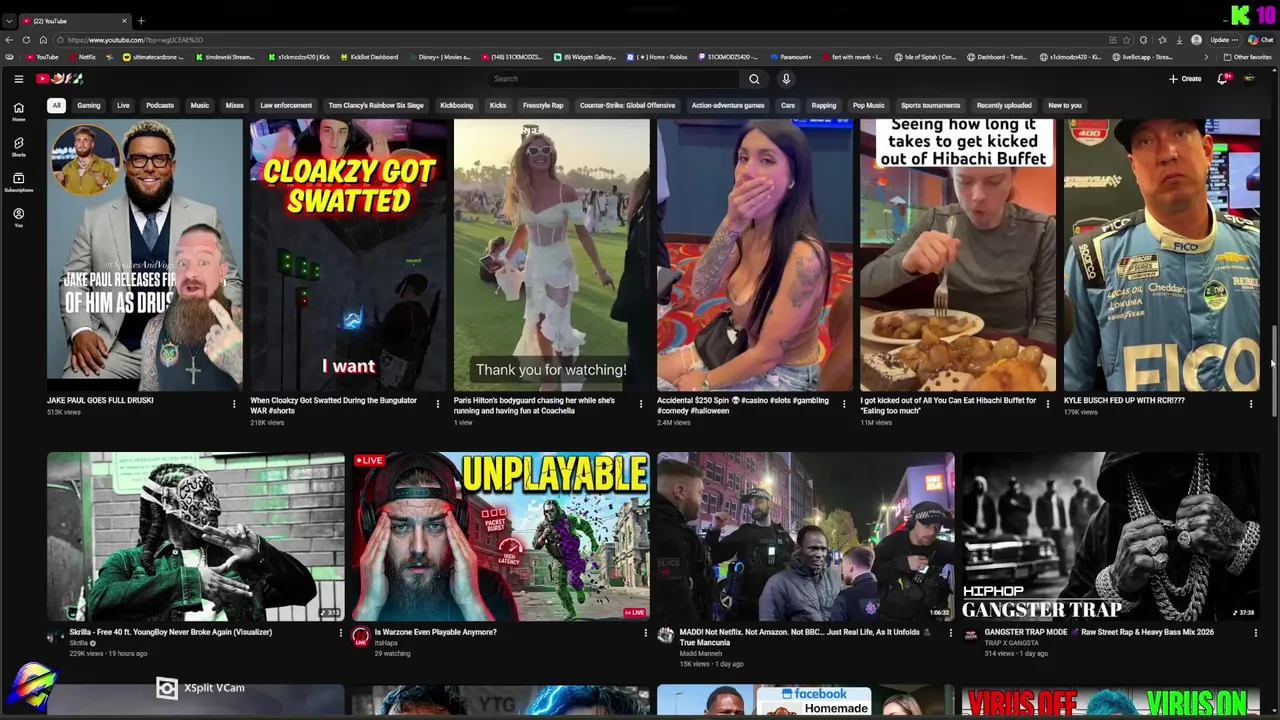Open browser extensions icon
Viewport: 1280px width, 720px height.
tap(1144, 40)
